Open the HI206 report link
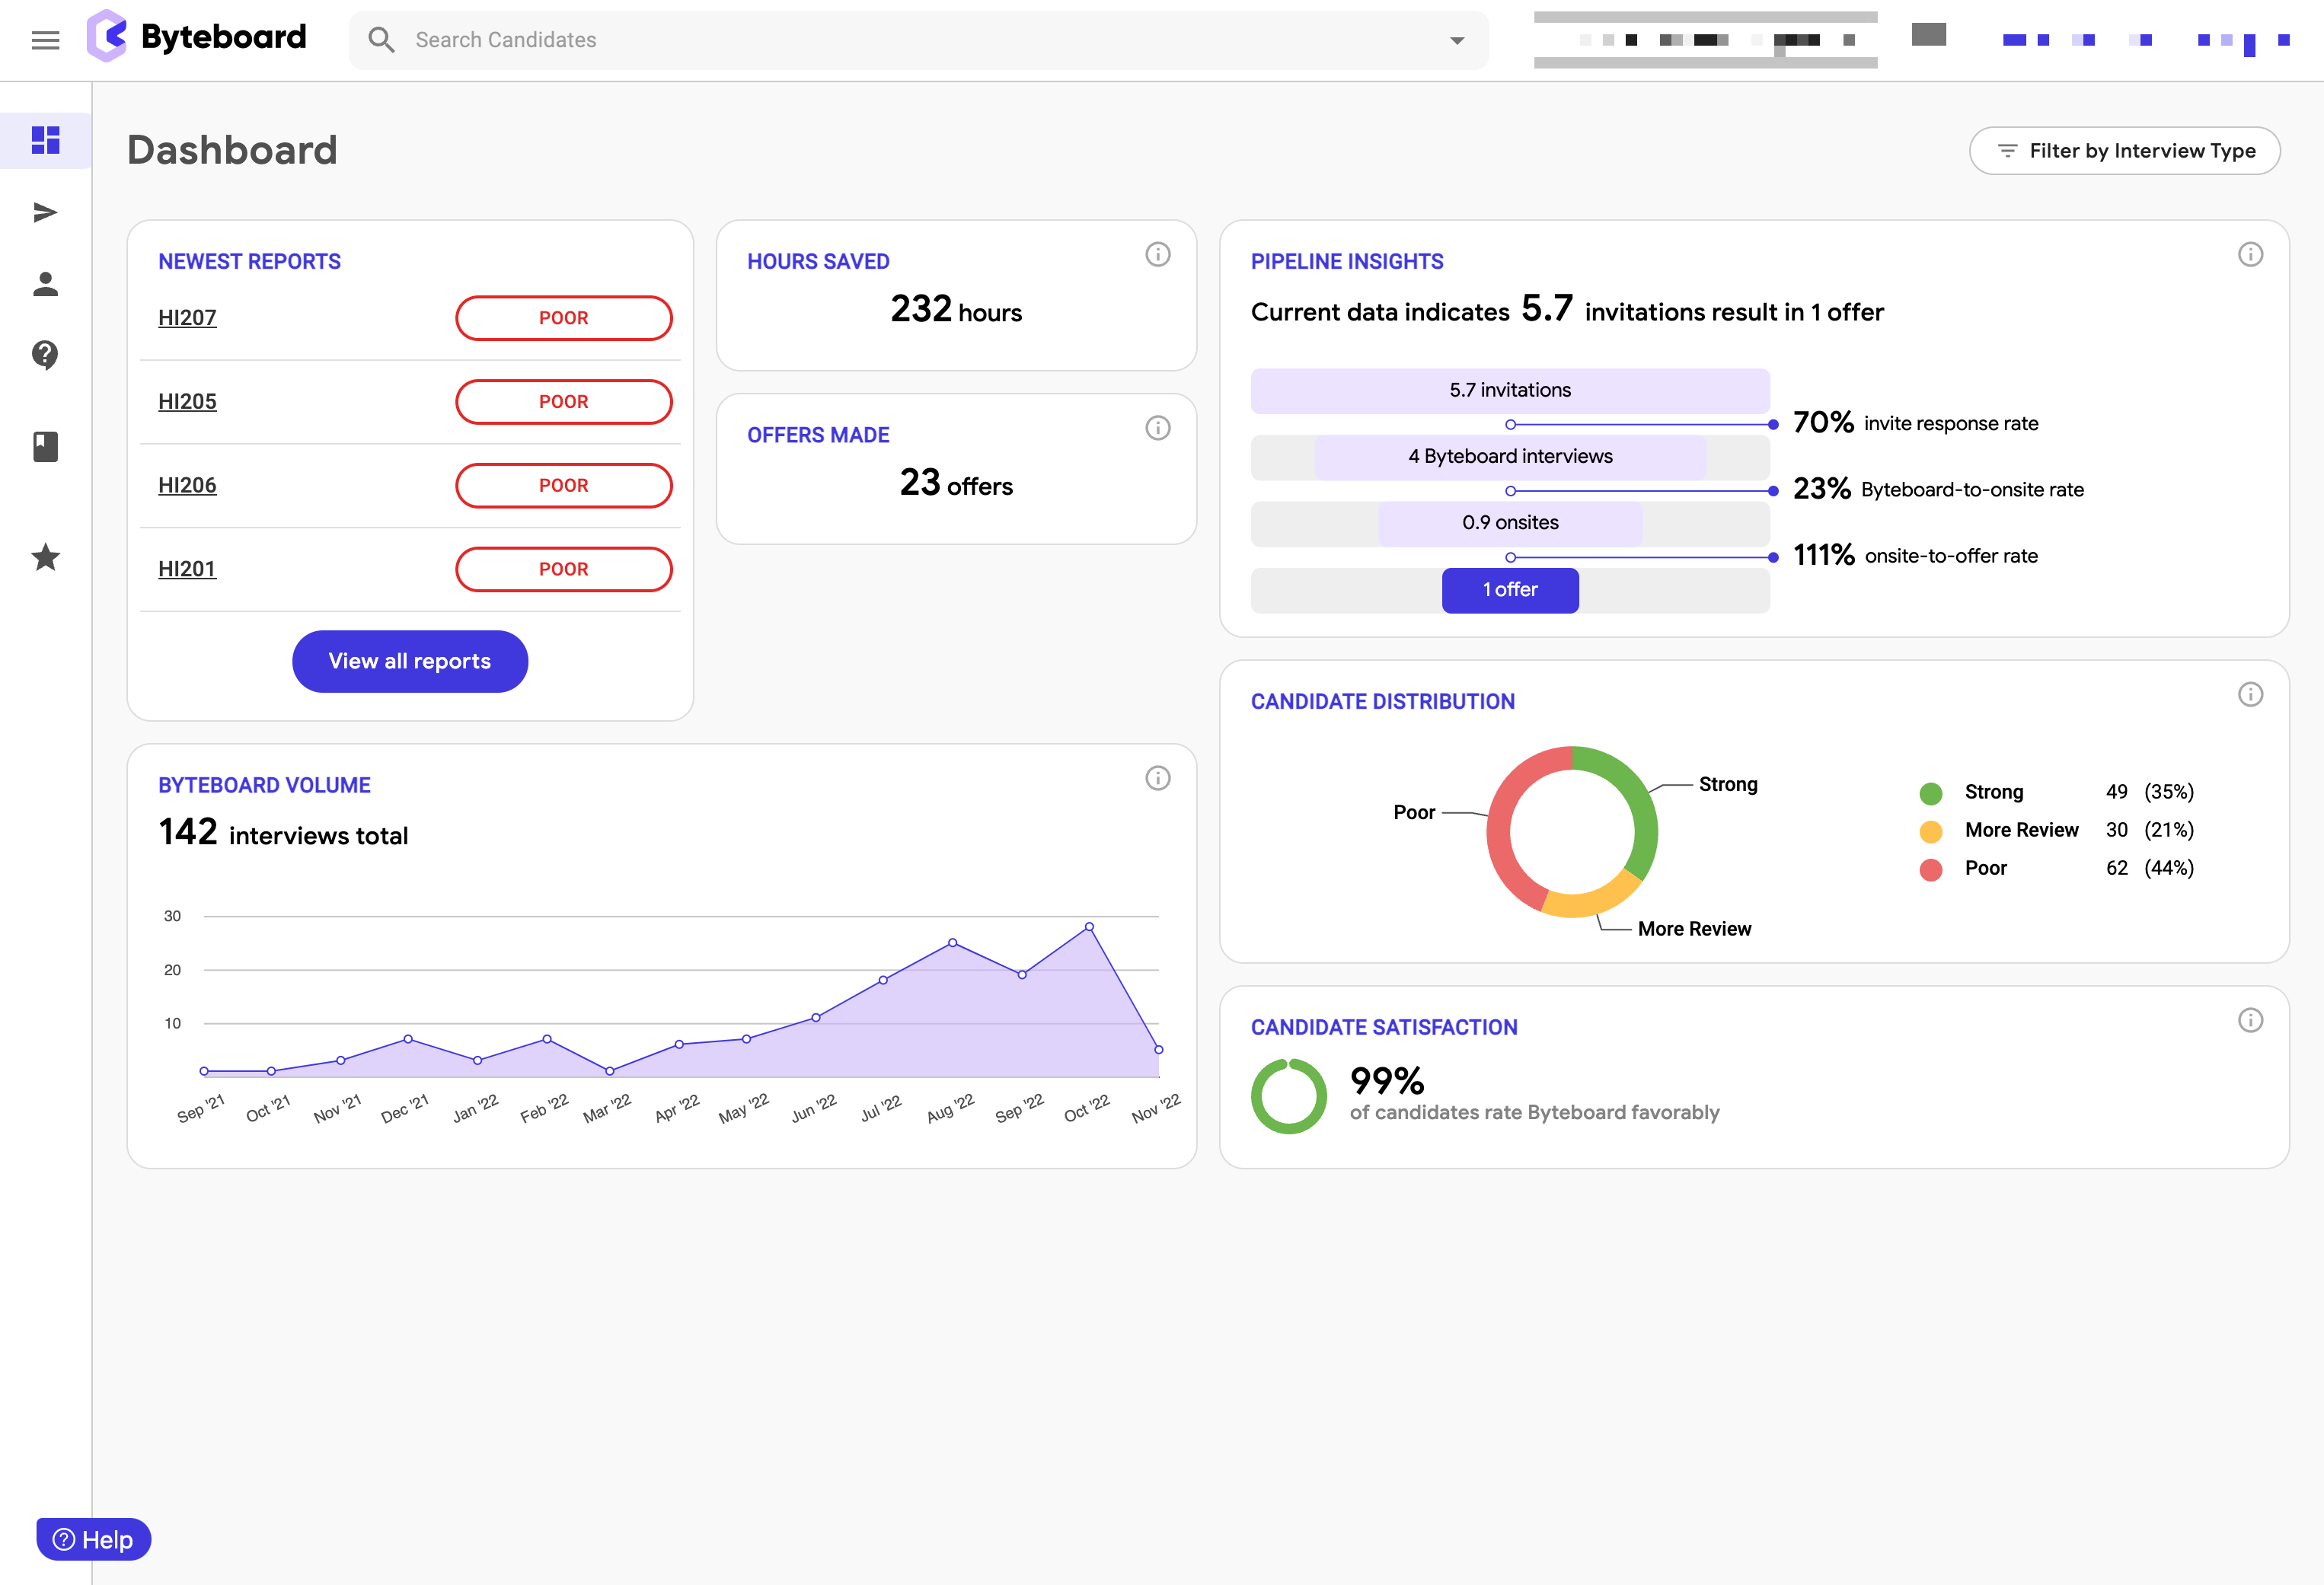The width and height of the screenshot is (2324, 1585). [187, 485]
